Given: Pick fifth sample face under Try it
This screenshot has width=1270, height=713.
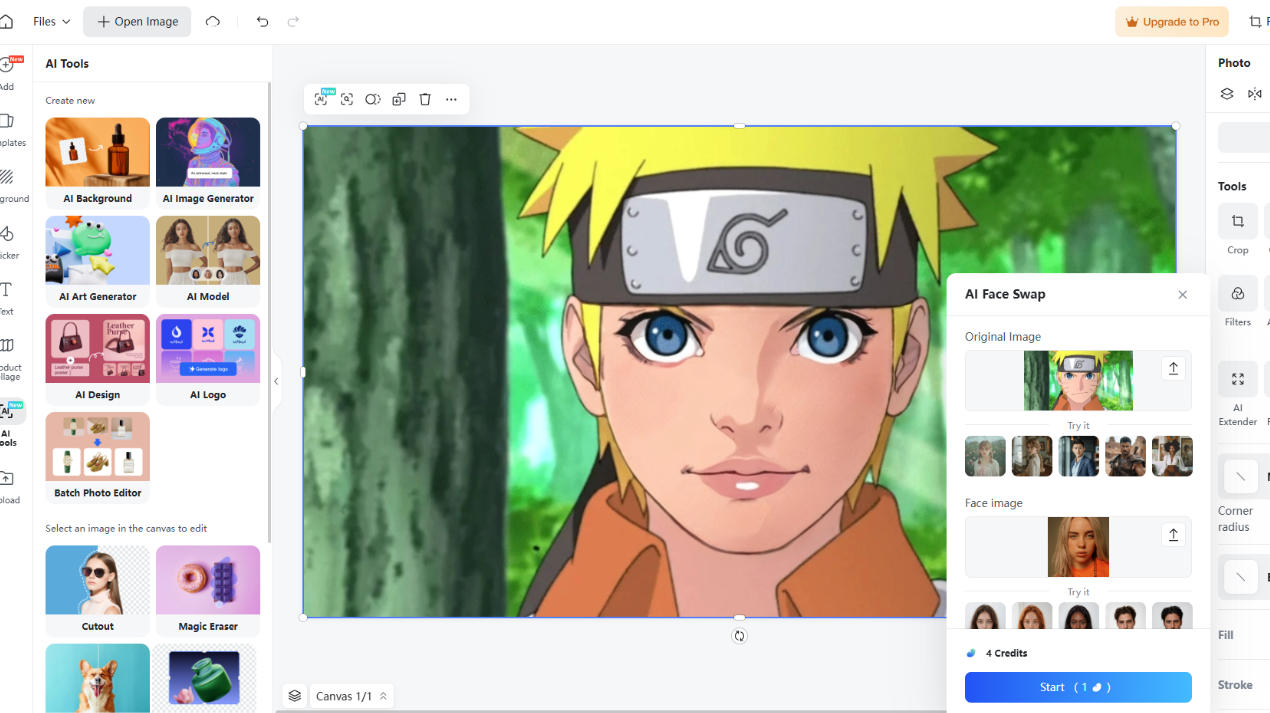Looking at the screenshot, I should (1172, 616).
